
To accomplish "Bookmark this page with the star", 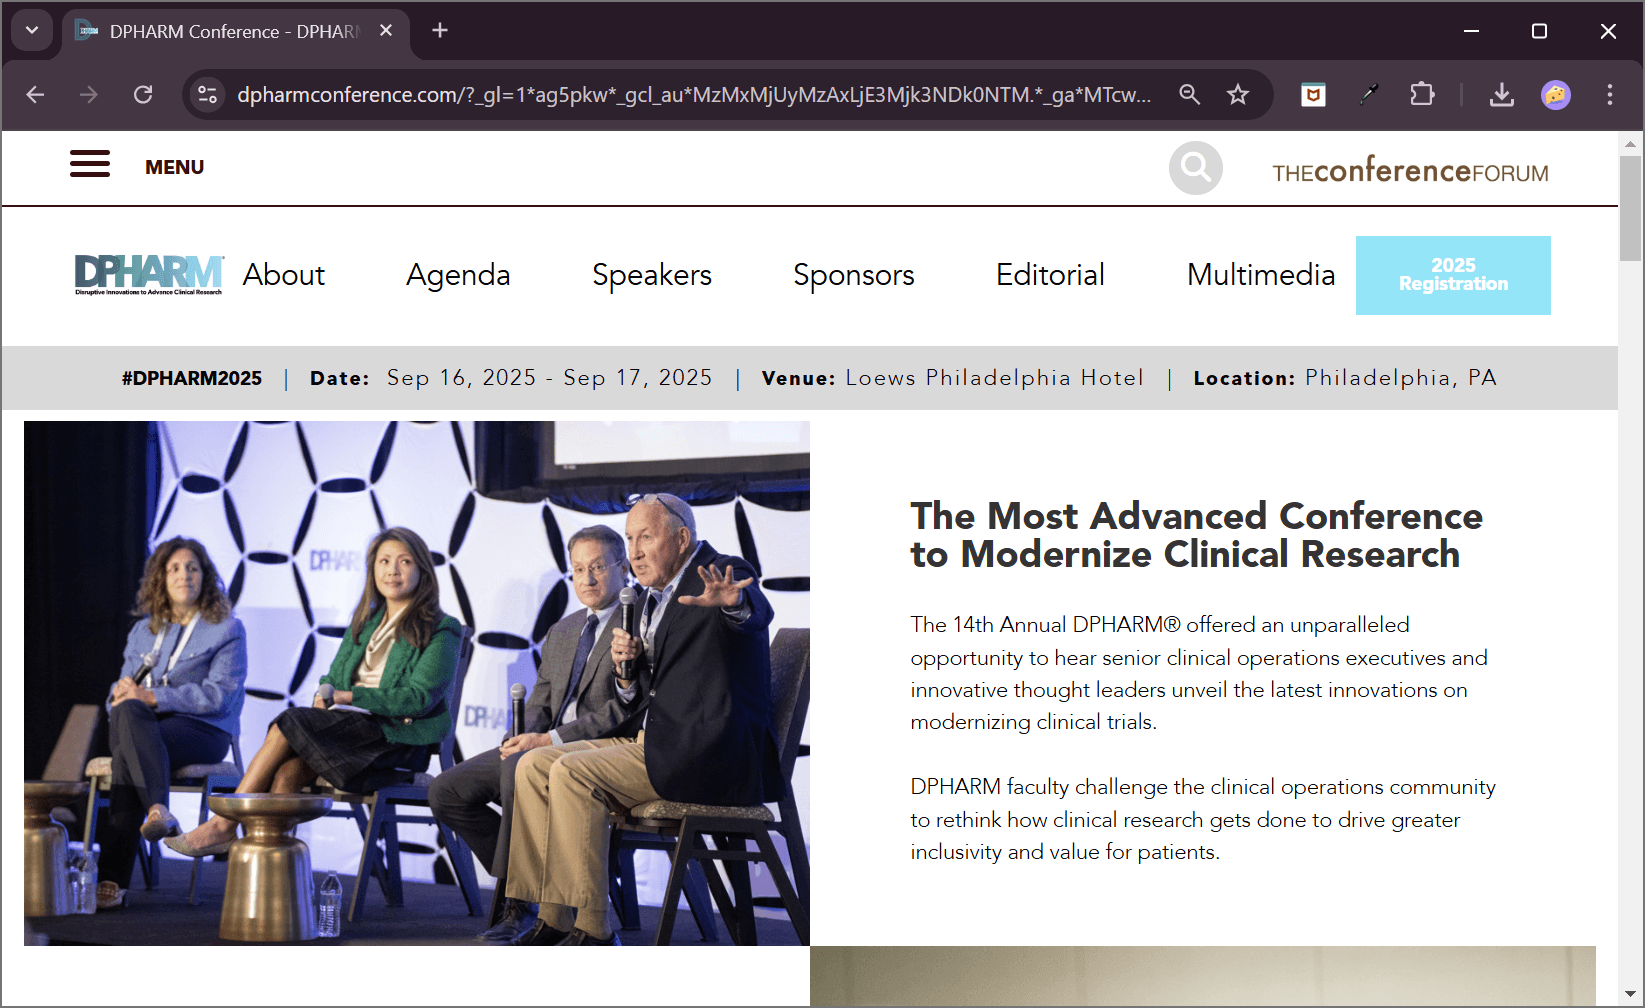I will tap(1238, 95).
